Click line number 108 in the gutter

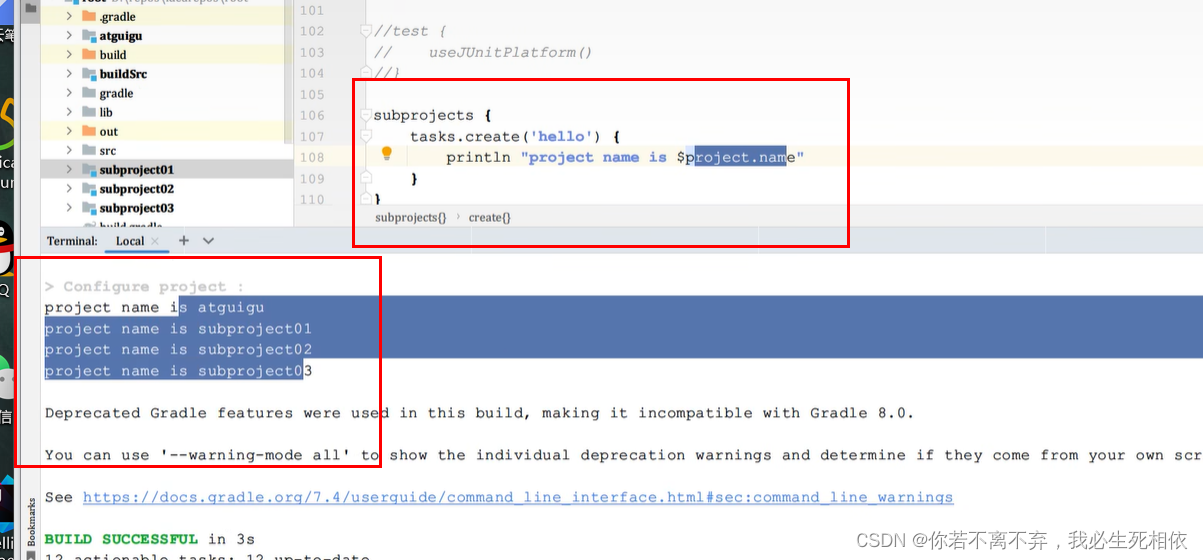[312, 157]
